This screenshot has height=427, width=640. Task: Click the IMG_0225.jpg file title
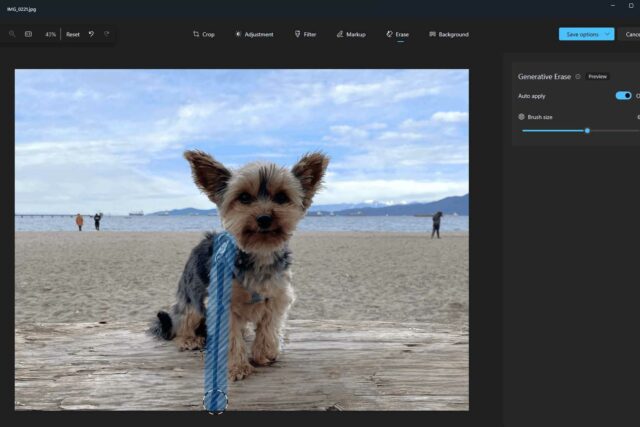click(21, 9)
